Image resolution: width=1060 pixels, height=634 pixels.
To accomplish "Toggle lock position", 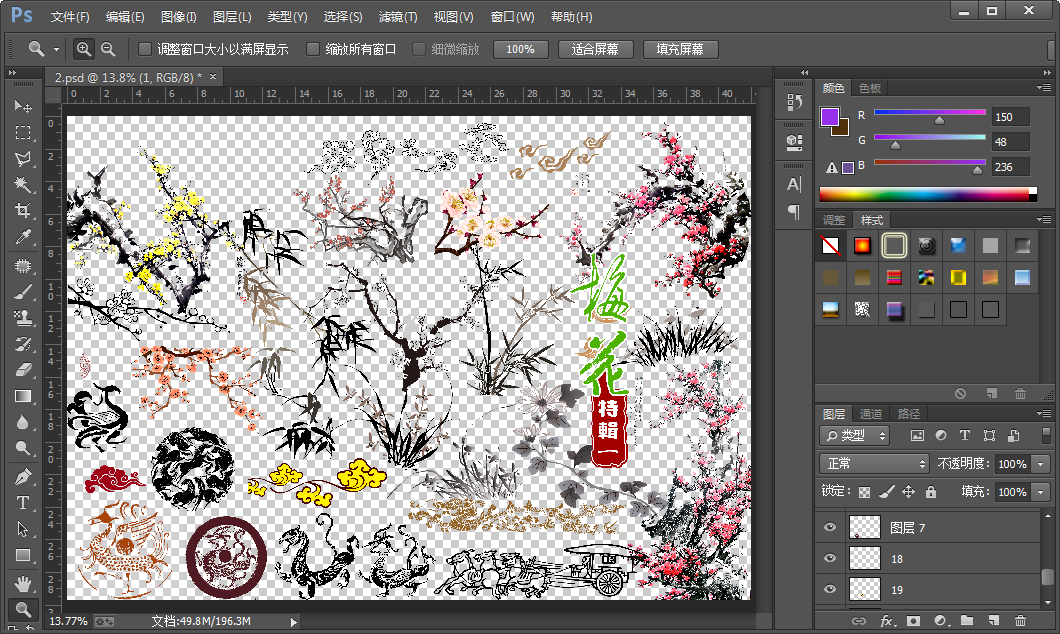I will (908, 492).
